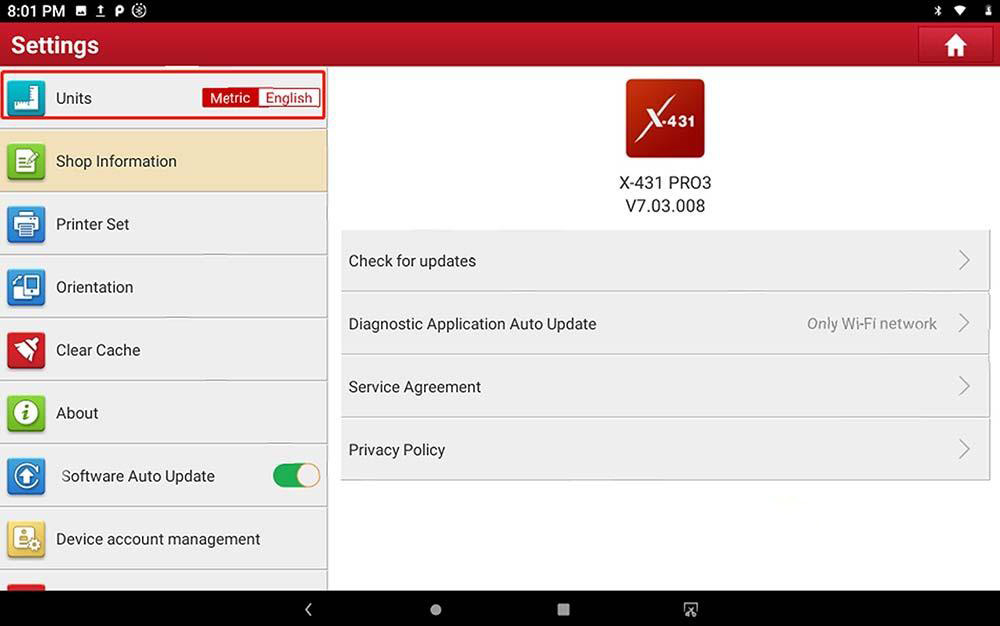Open Orientation settings
Image resolution: width=1000 pixels, height=626 pixels.
[163, 288]
